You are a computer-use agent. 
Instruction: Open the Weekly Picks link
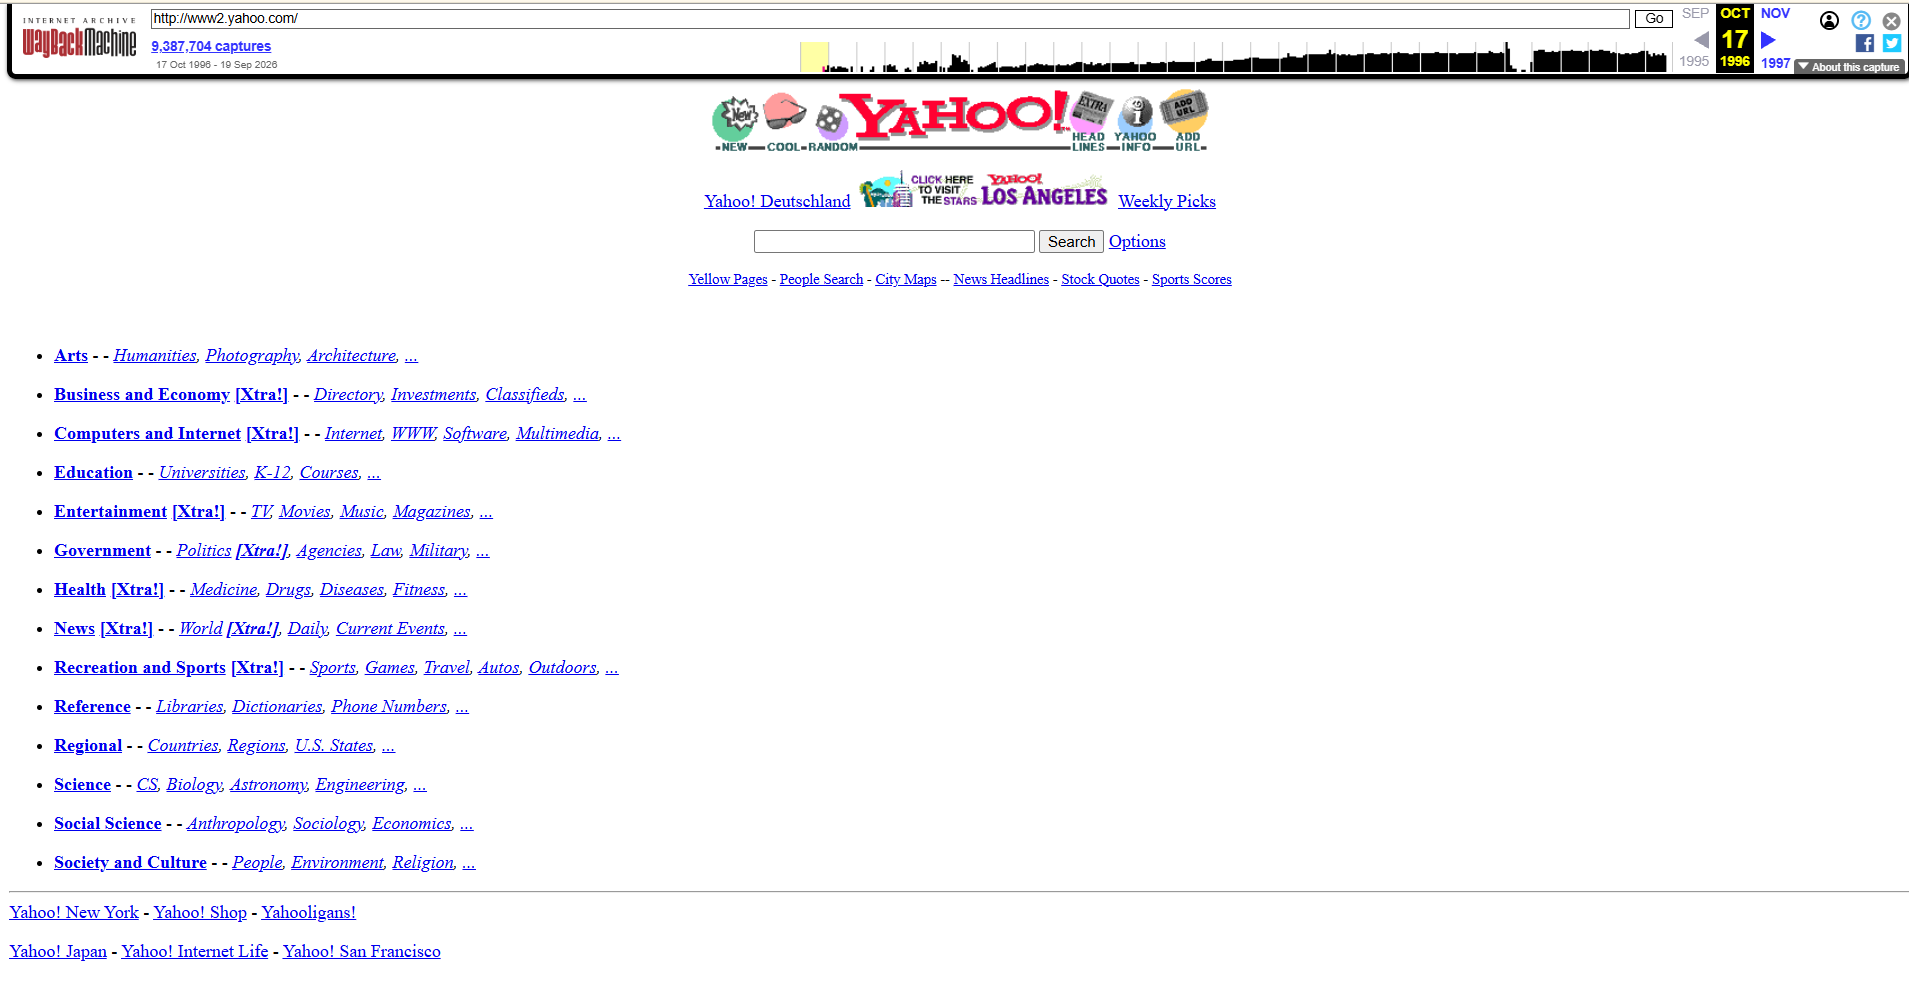tap(1167, 201)
